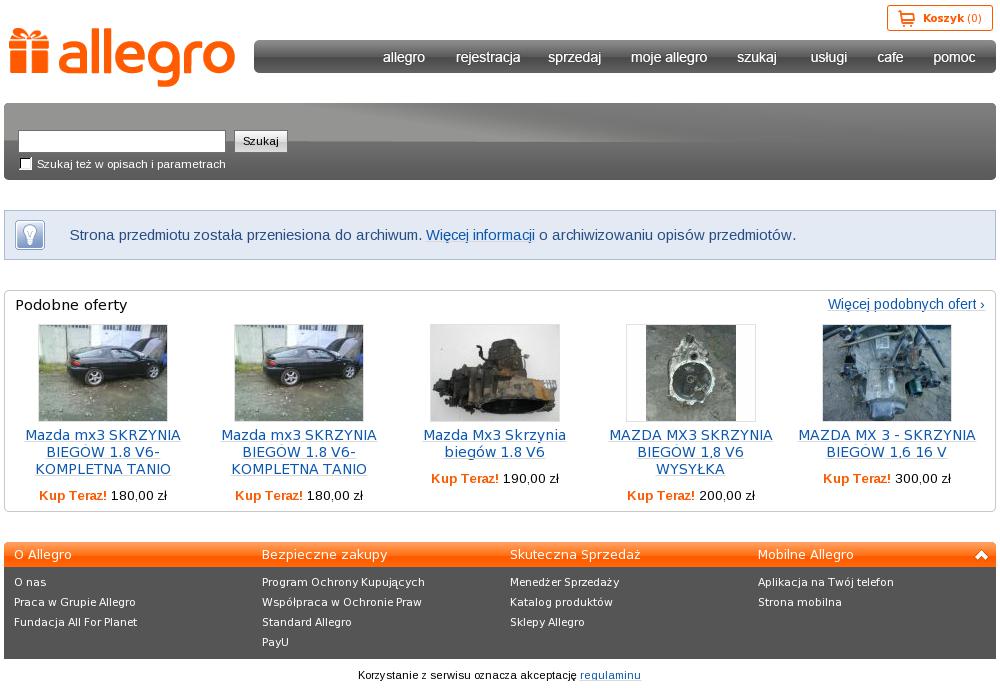Viewport: 1000px width, 695px height.
Task: Click the 'Szukaj' search button
Action: click(x=261, y=141)
